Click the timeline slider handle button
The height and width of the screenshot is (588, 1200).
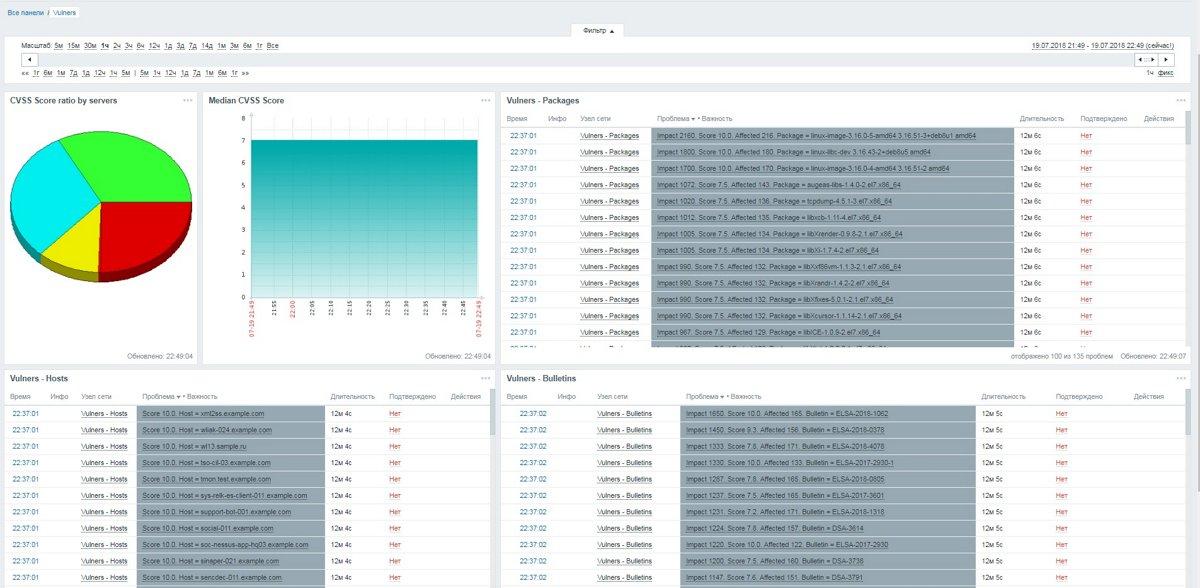[x=1147, y=60]
